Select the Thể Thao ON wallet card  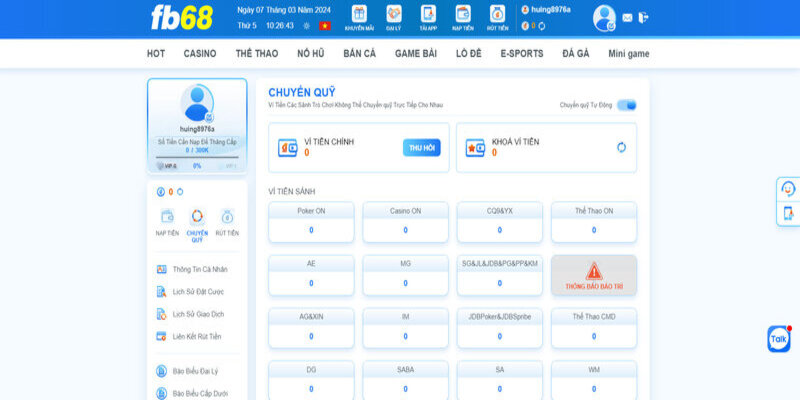pos(594,222)
